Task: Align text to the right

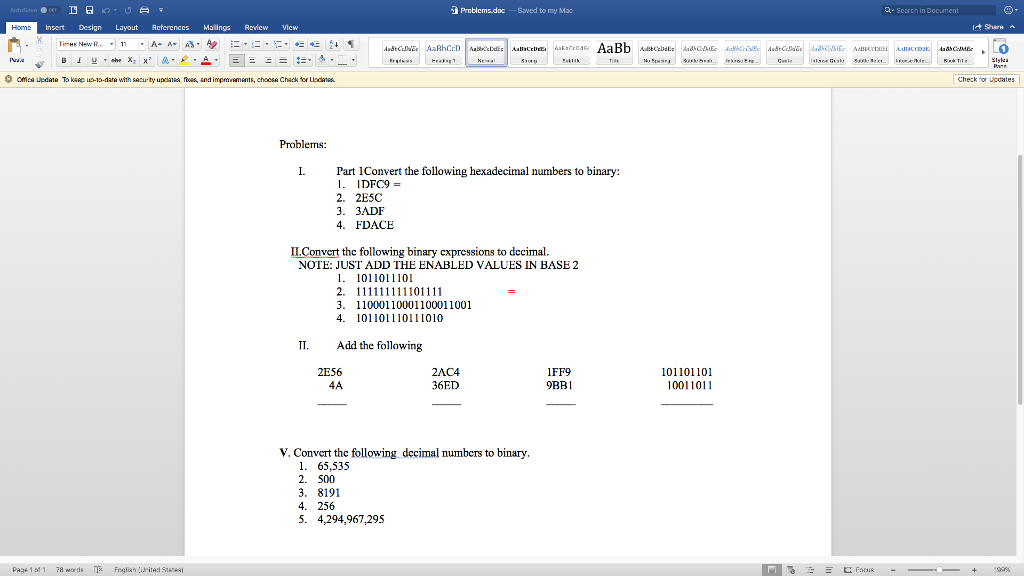Action: [x=268, y=60]
